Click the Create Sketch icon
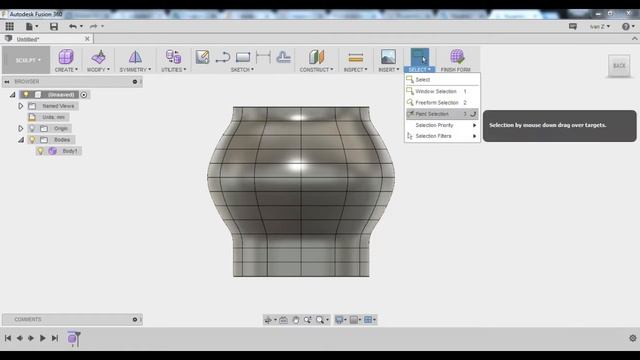Image resolution: width=640 pixels, height=360 pixels. (202, 57)
